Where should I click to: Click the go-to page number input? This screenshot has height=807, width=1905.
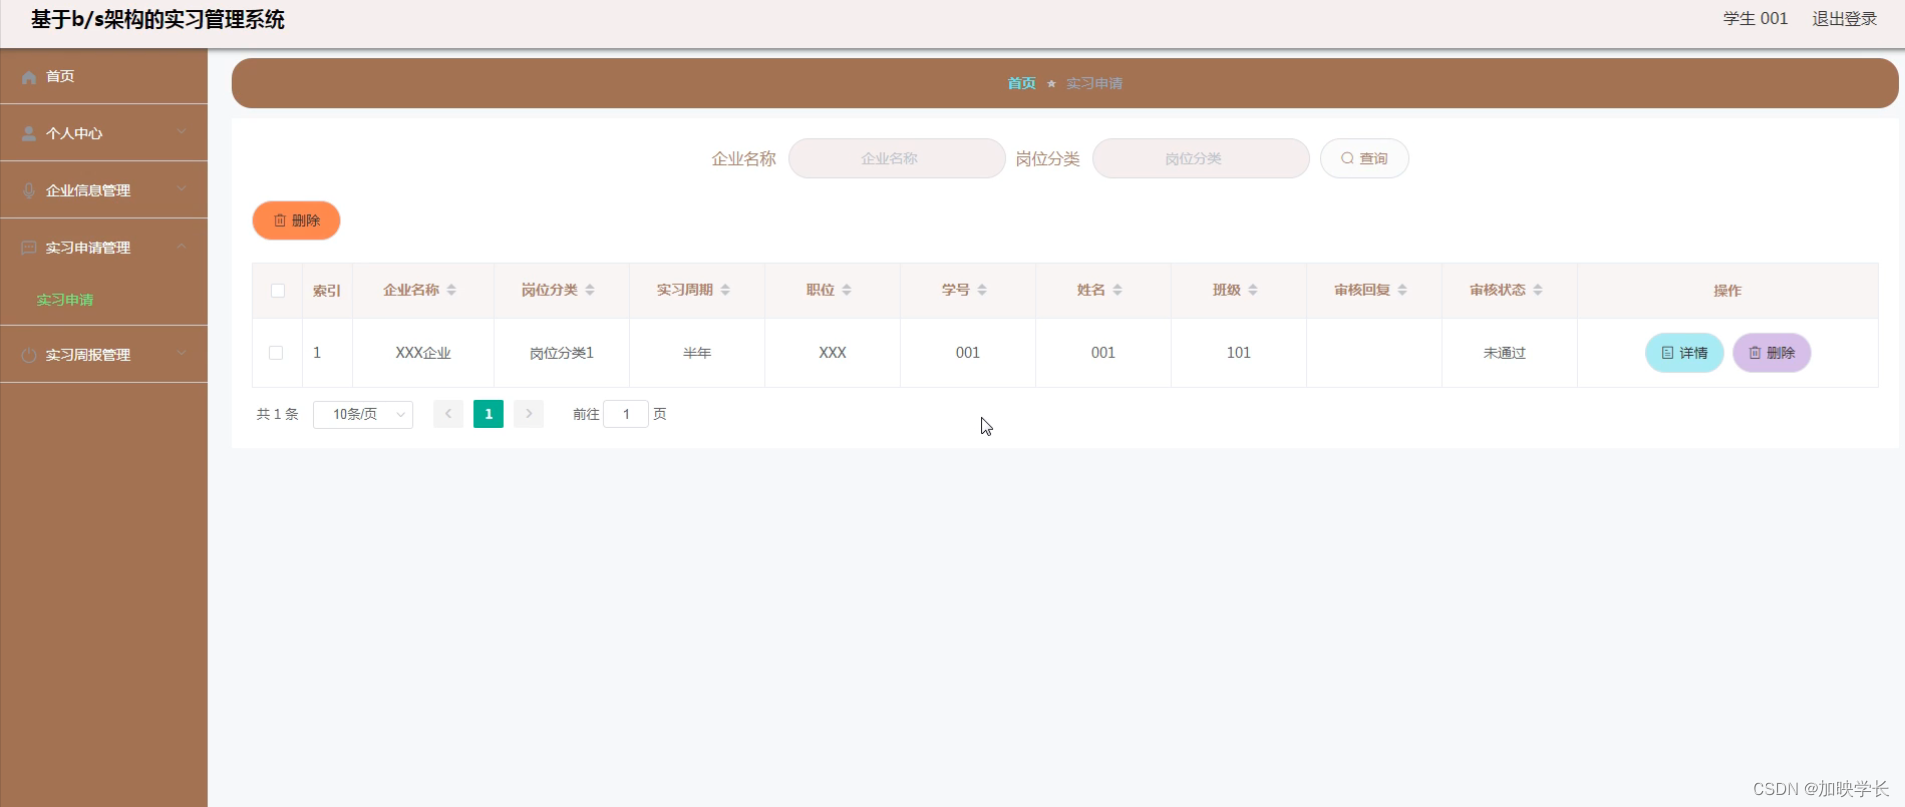(626, 414)
